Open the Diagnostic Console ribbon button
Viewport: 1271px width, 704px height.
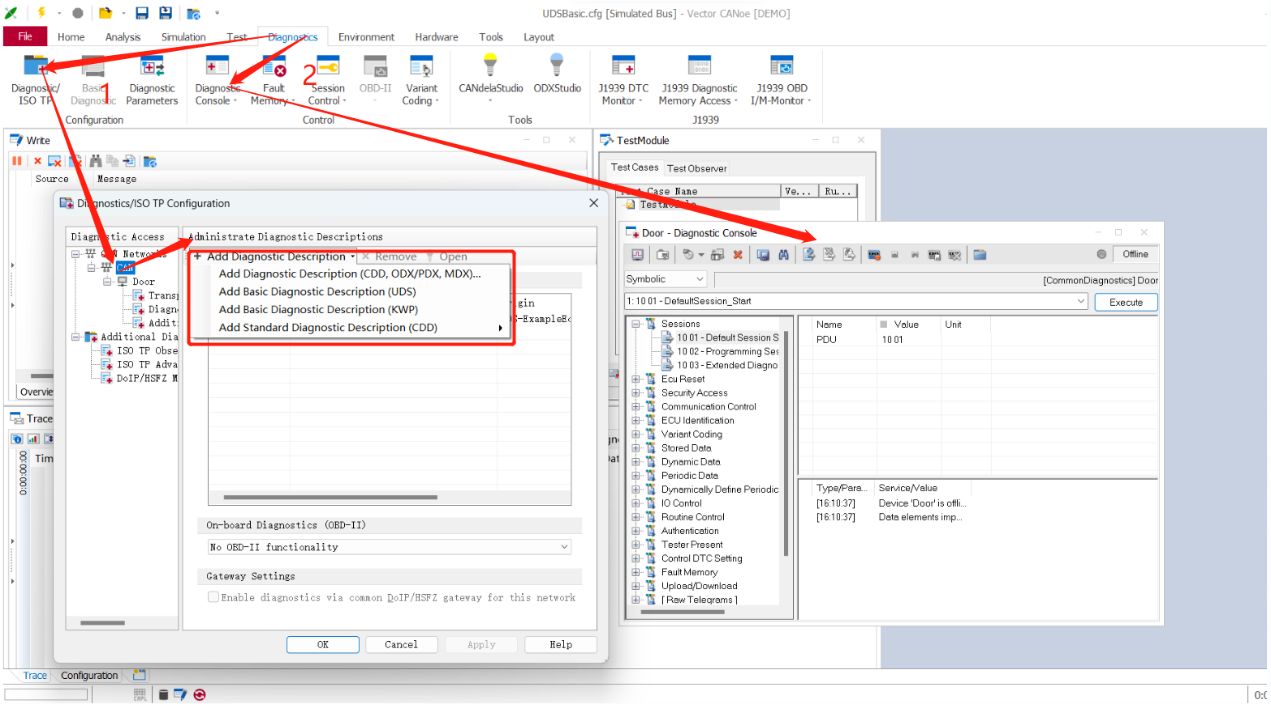pyautogui.click(x=216, y=80)
